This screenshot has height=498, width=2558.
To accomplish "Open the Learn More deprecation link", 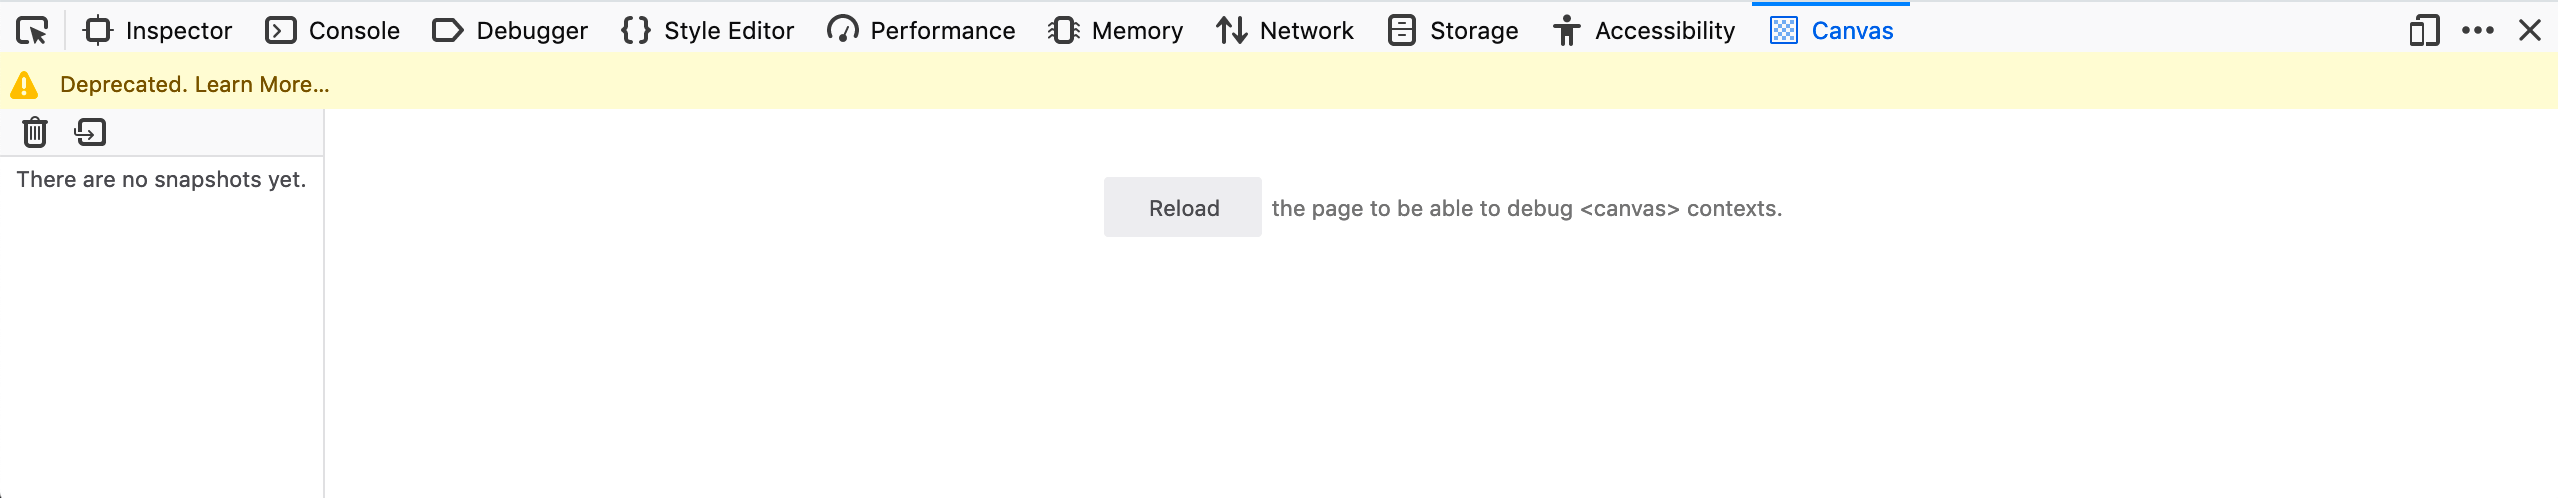I will tap(262, 85).
